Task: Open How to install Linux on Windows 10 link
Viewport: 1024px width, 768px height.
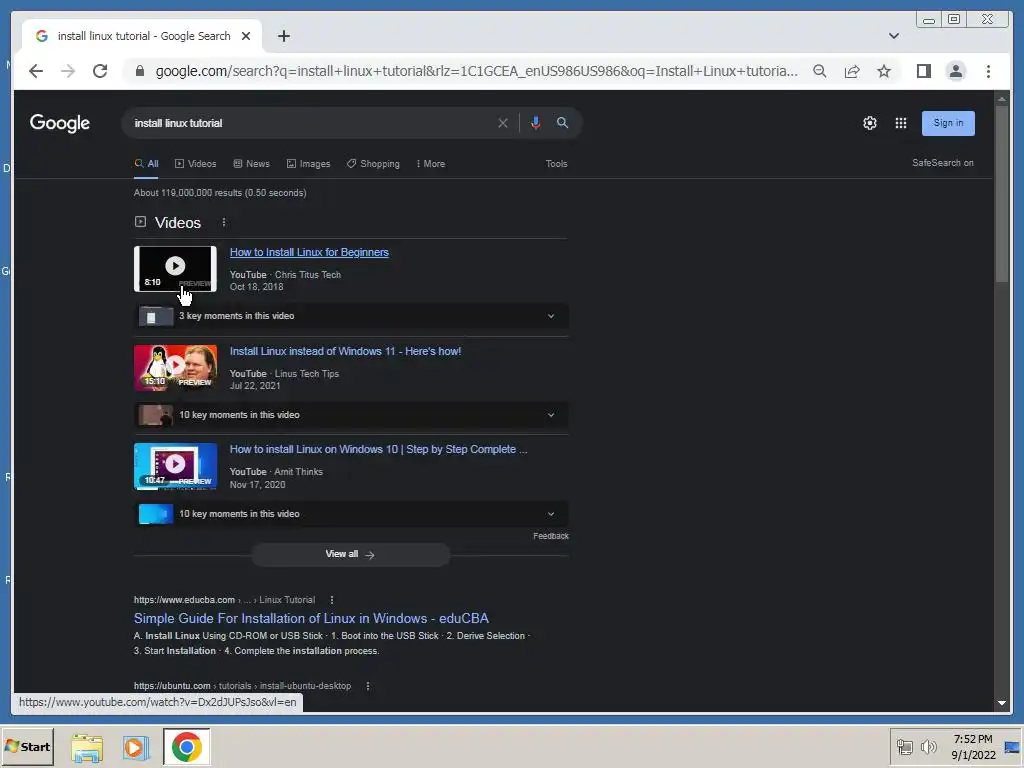Action: [x=378, y=449]
